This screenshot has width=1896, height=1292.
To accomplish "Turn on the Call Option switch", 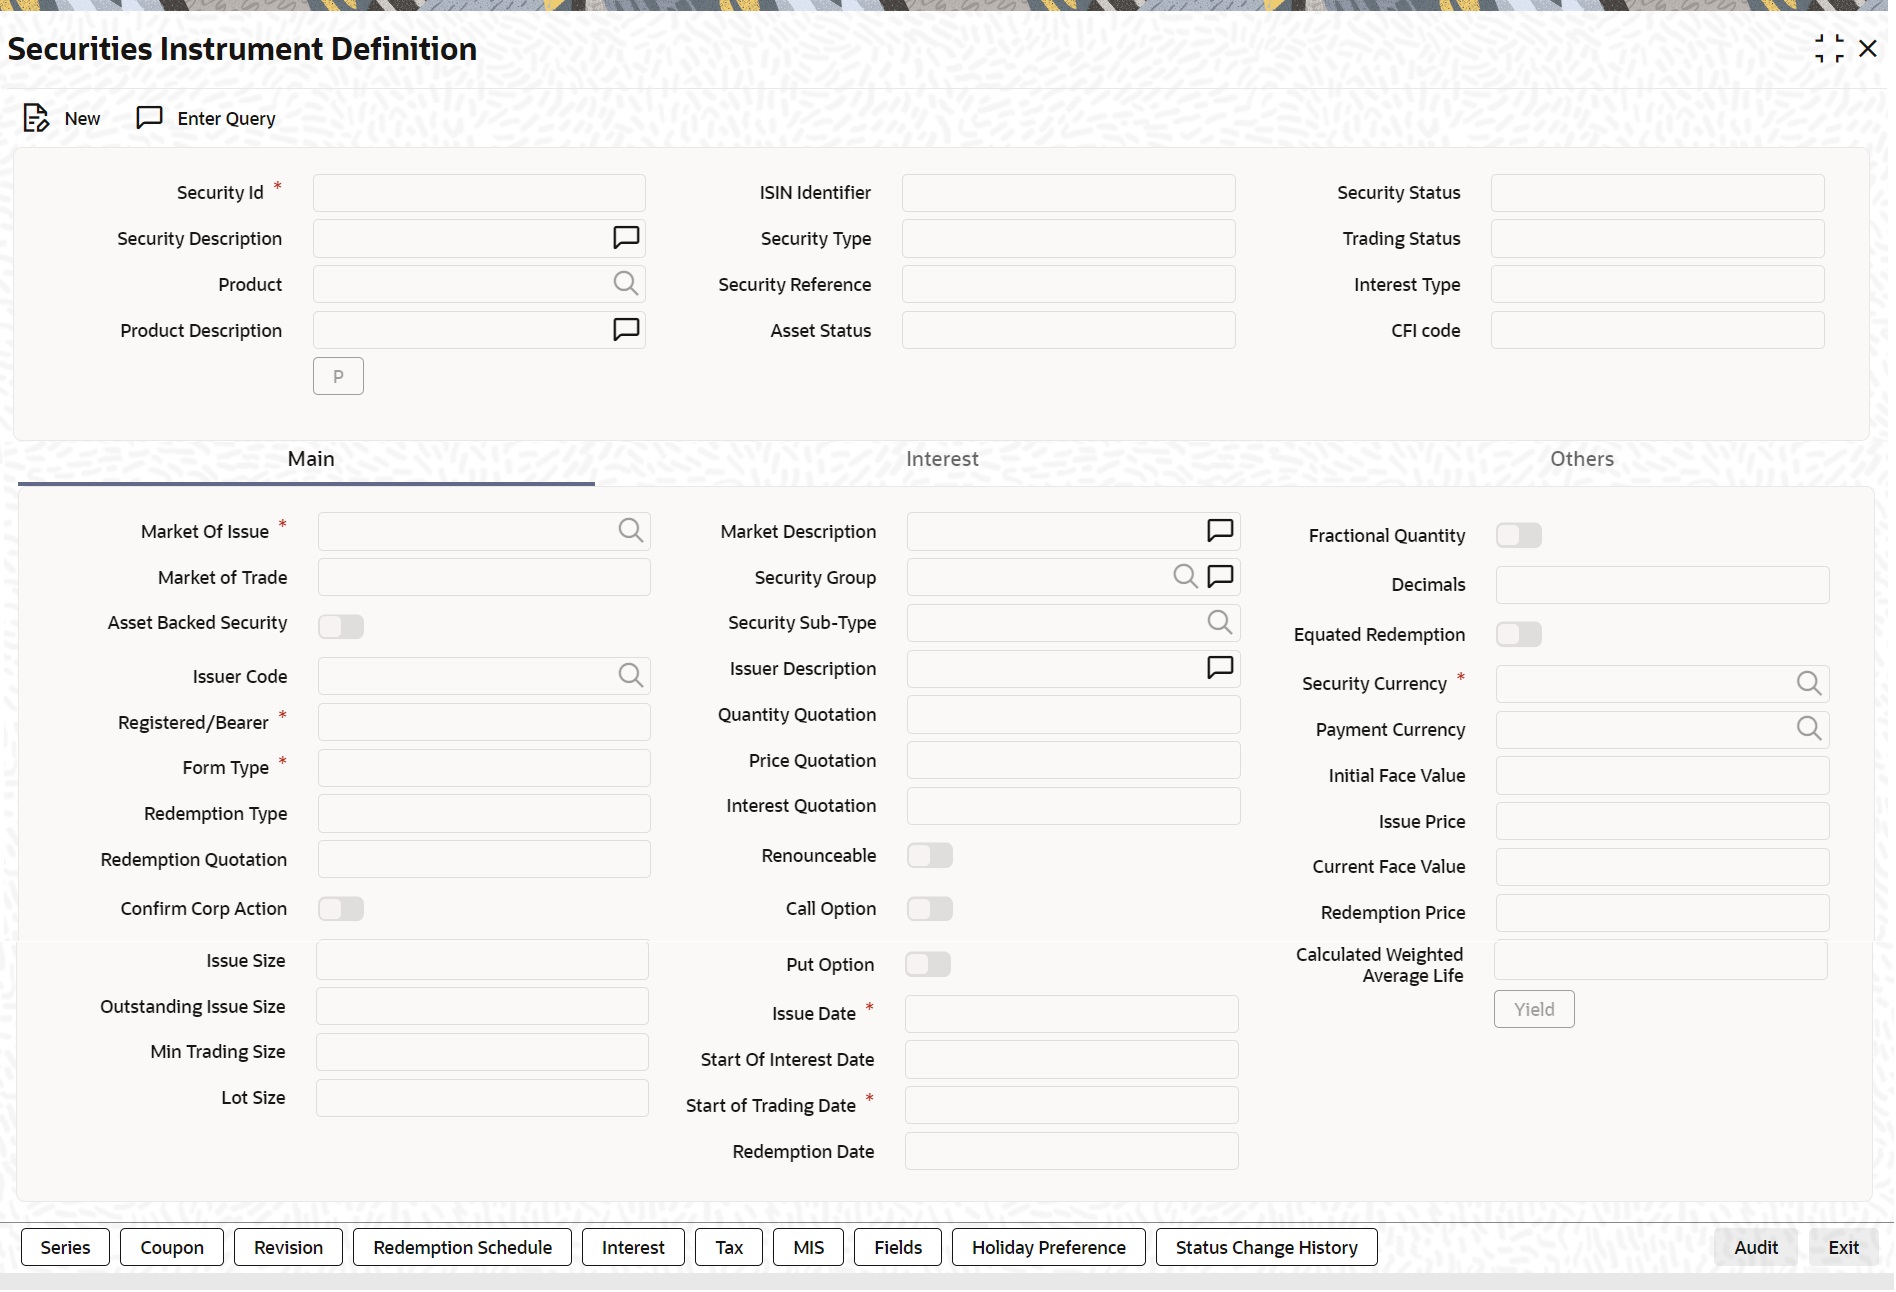I will click(930, 909).
